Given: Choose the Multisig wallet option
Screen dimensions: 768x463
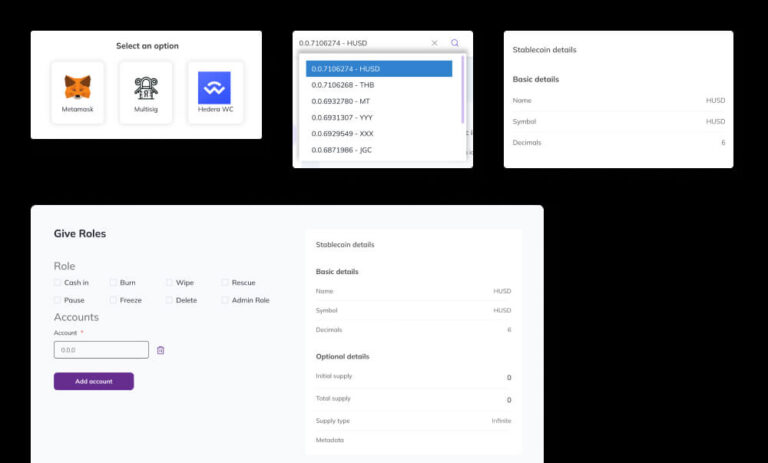Looking at the screenshot, I should (146, 92).
